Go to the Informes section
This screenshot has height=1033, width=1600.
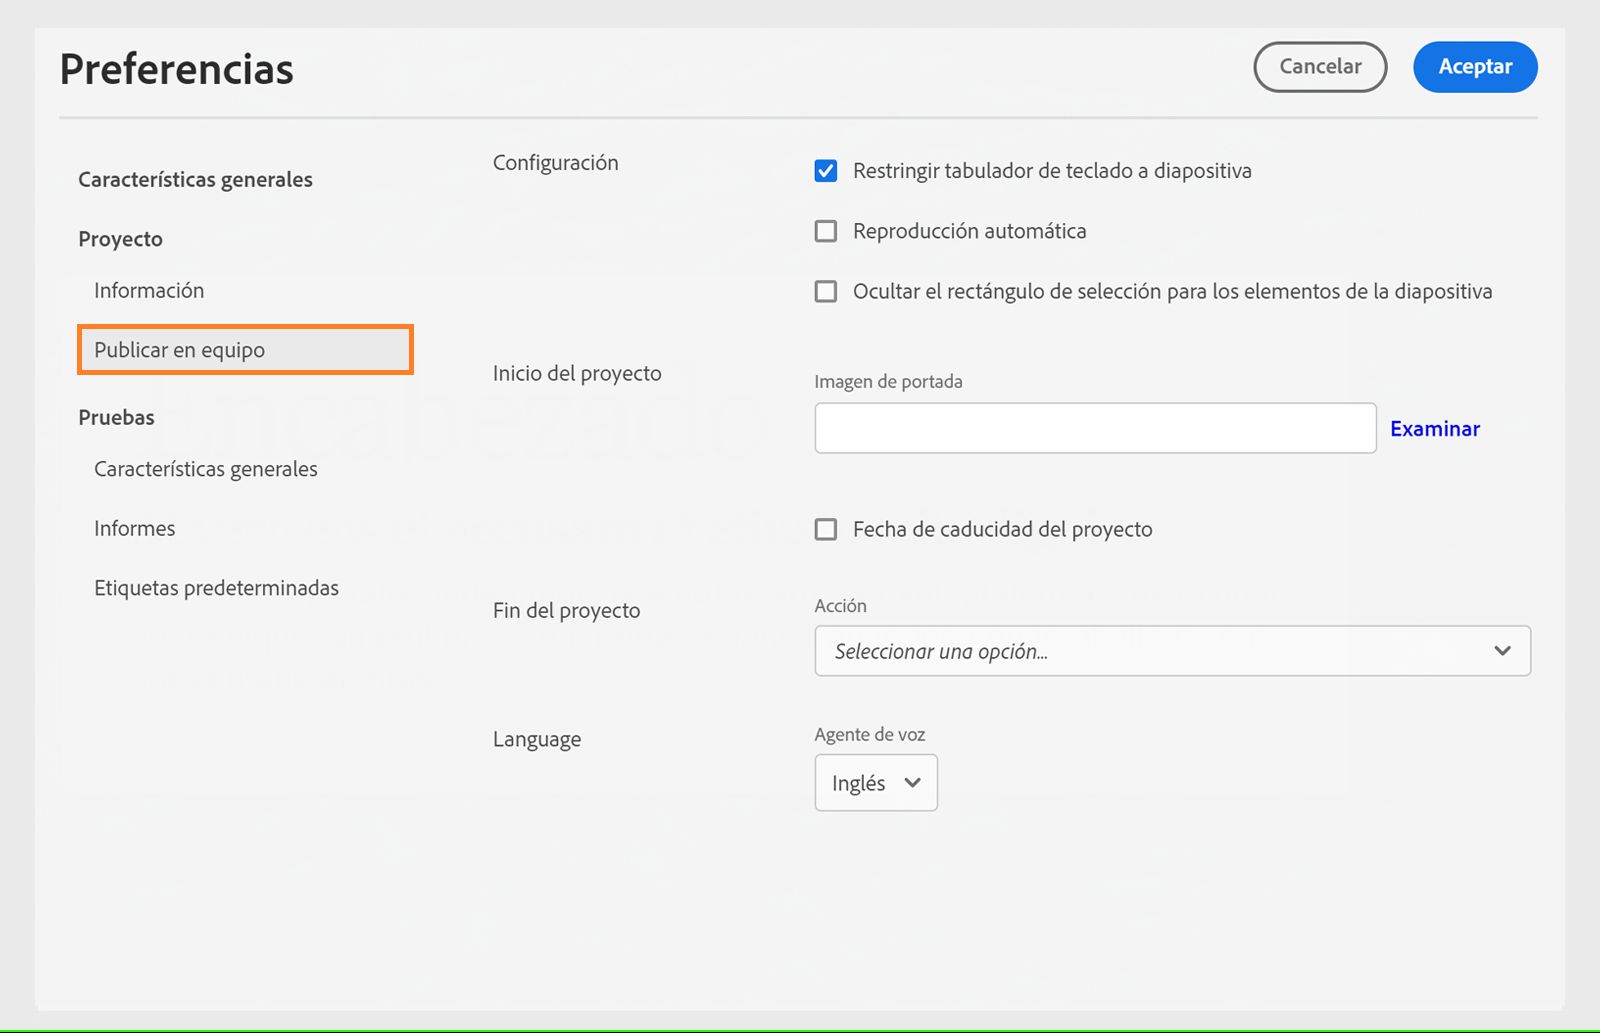(x=135, y=528)
